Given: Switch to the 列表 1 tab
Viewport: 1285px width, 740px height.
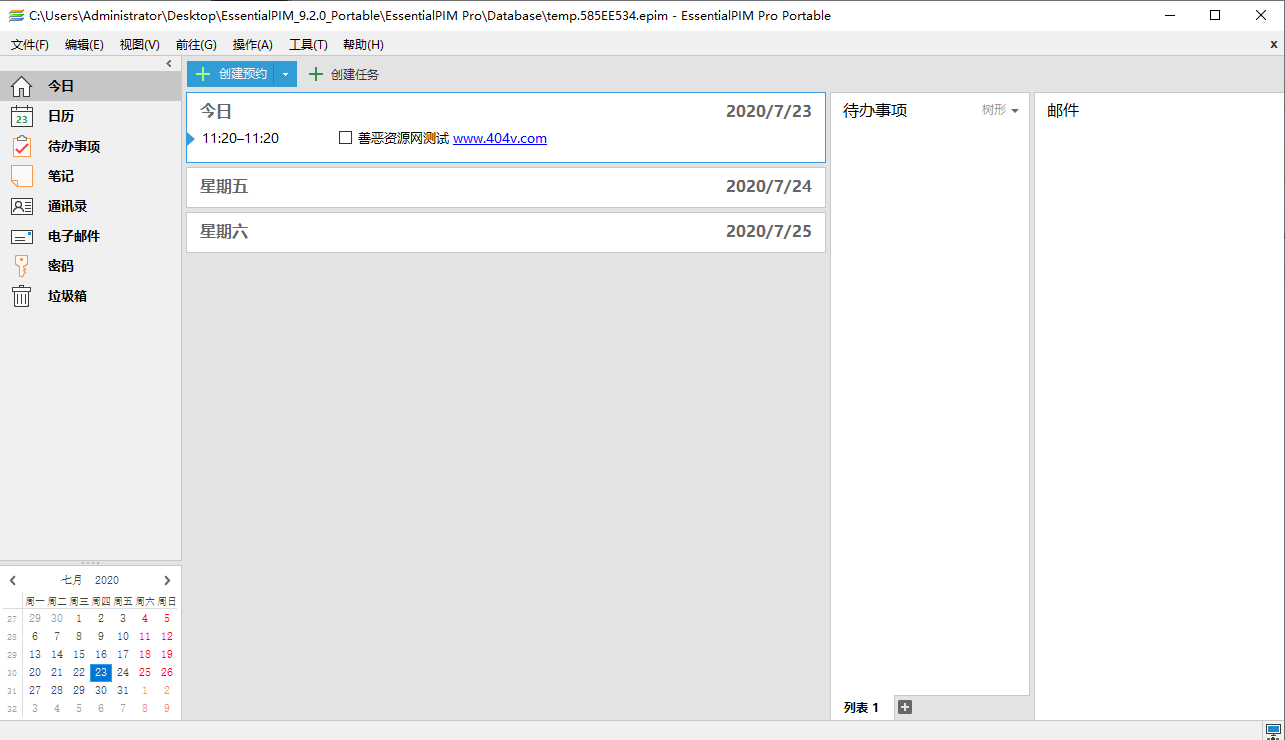Looking at the screenshot, I should (x=861, y=707).
